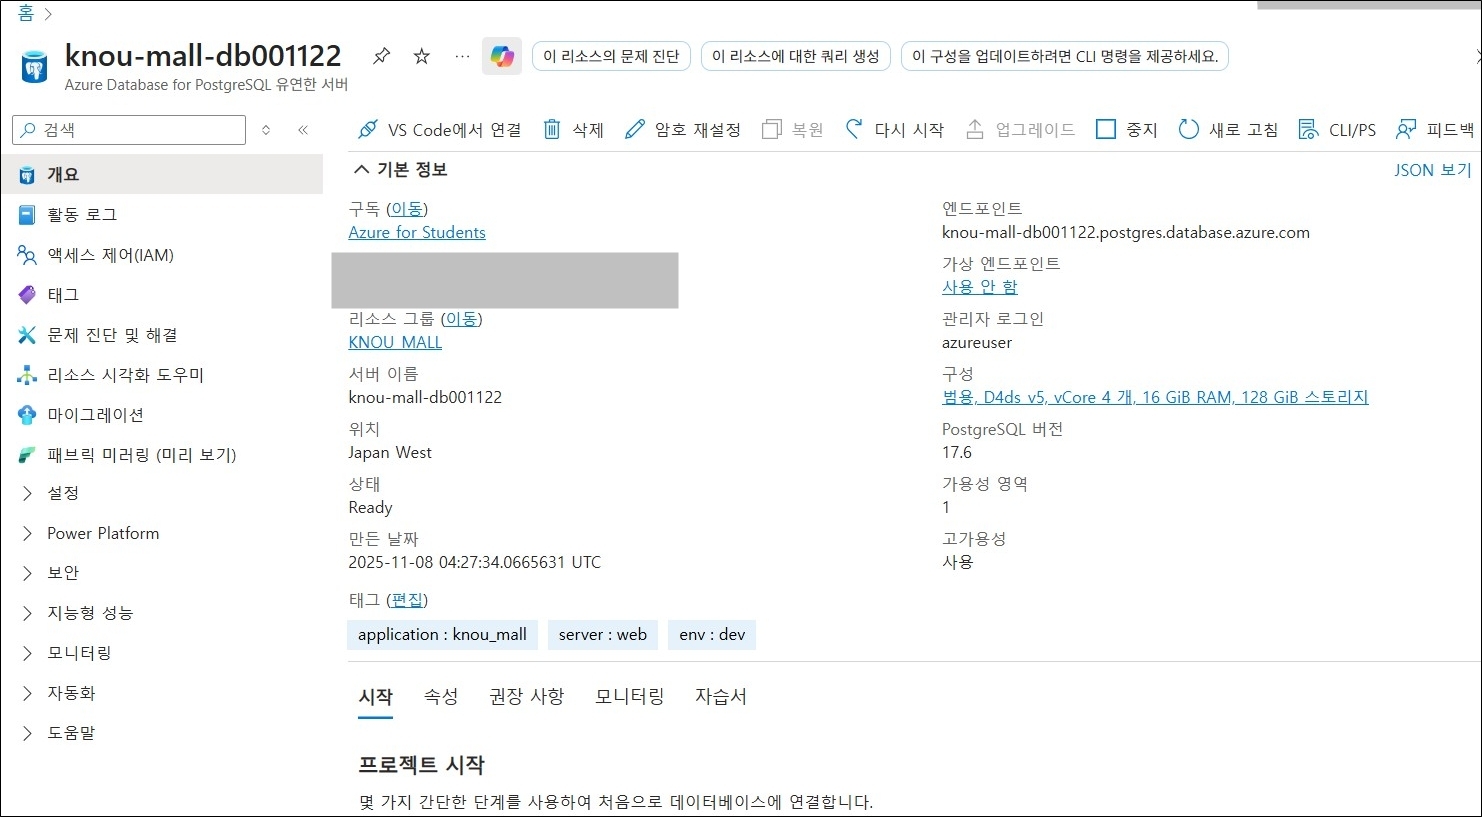Click the env : dev tag
Image resolution: width=1482 pixels, height=817 pixels.
[712, 635]
